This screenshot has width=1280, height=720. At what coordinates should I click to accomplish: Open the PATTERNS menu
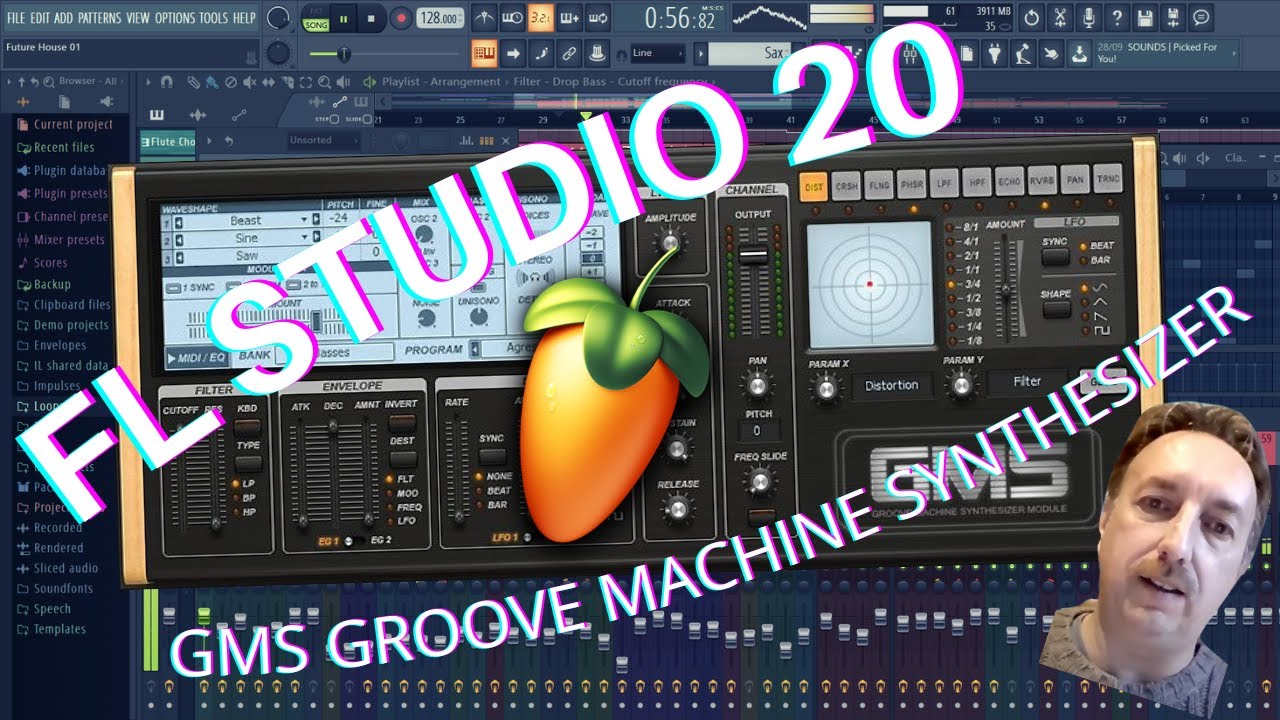[100, 18]
